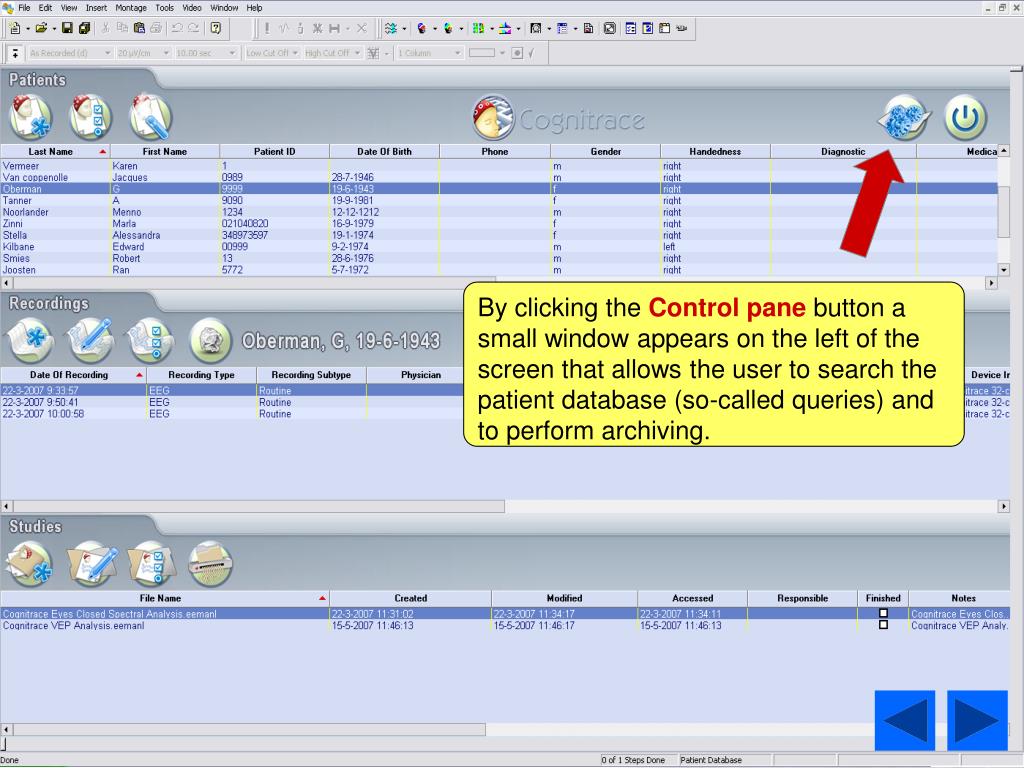This screenshot has height=768, width=1024.
Task: Open the Help question mark toolbar icon
Action: point(216,28)
